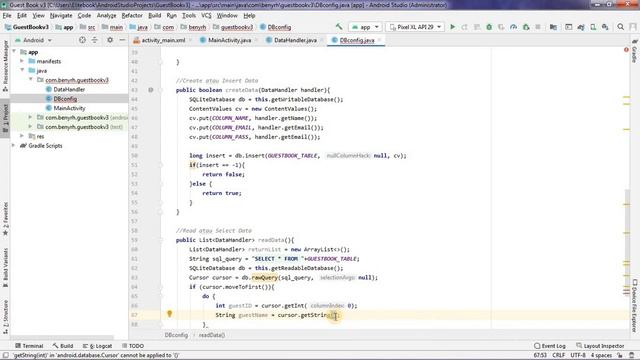Open the Resource Manager side panel
The height and width of the screenshot is (360, 640).
[5, 66]
